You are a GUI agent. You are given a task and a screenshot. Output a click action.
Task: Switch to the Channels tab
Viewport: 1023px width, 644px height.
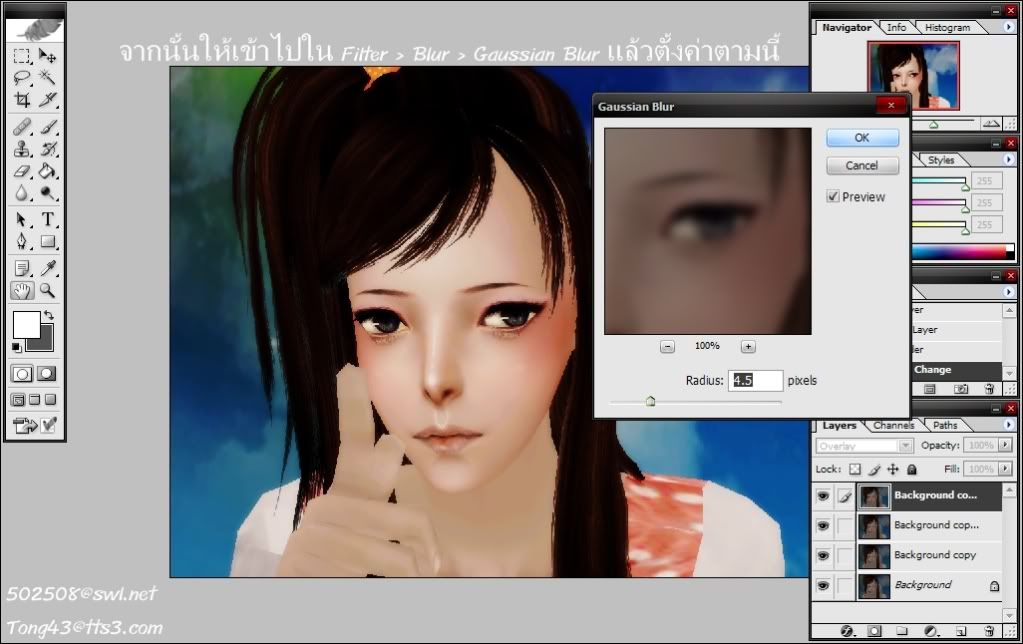(x=894, y=425)
